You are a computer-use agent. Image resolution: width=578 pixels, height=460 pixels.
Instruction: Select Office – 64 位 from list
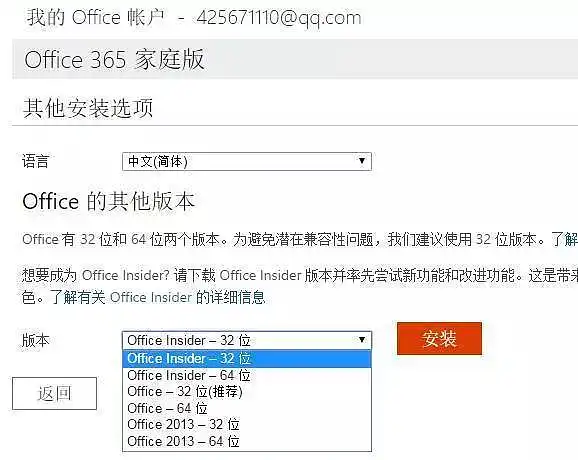(247, 408)
